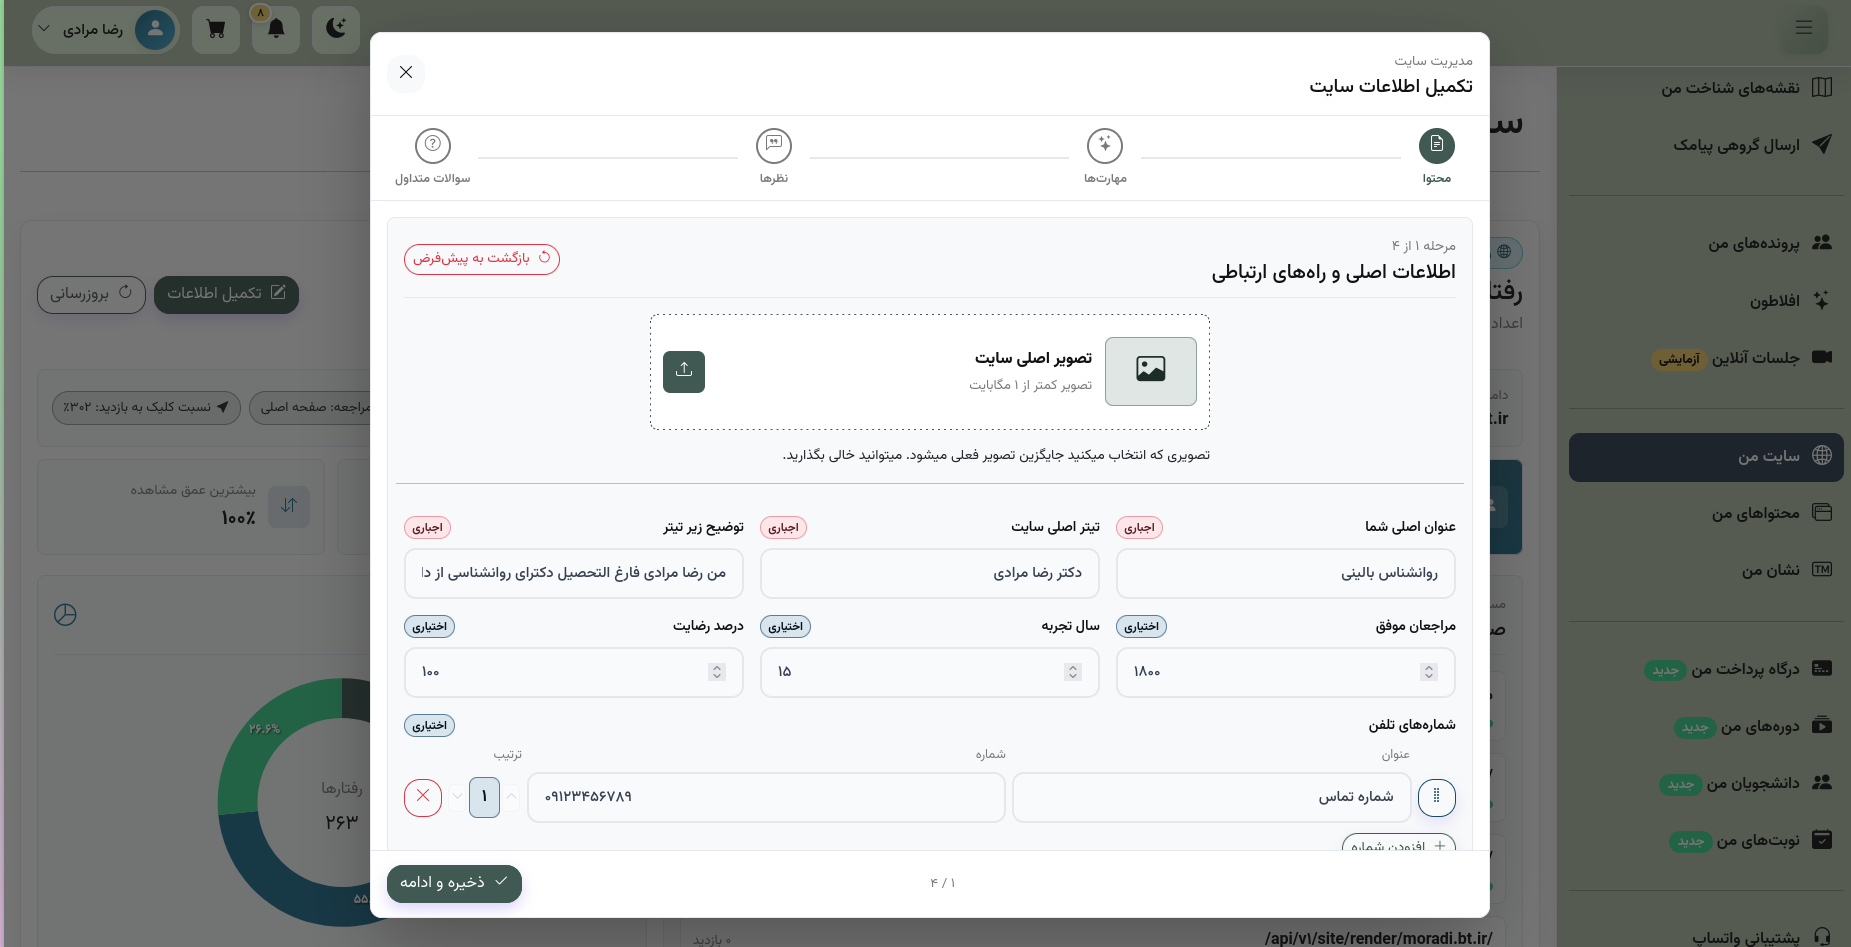Select سایت من in sidebar
Viewport: 1851px width, 947px height.
click(1706, 457)
